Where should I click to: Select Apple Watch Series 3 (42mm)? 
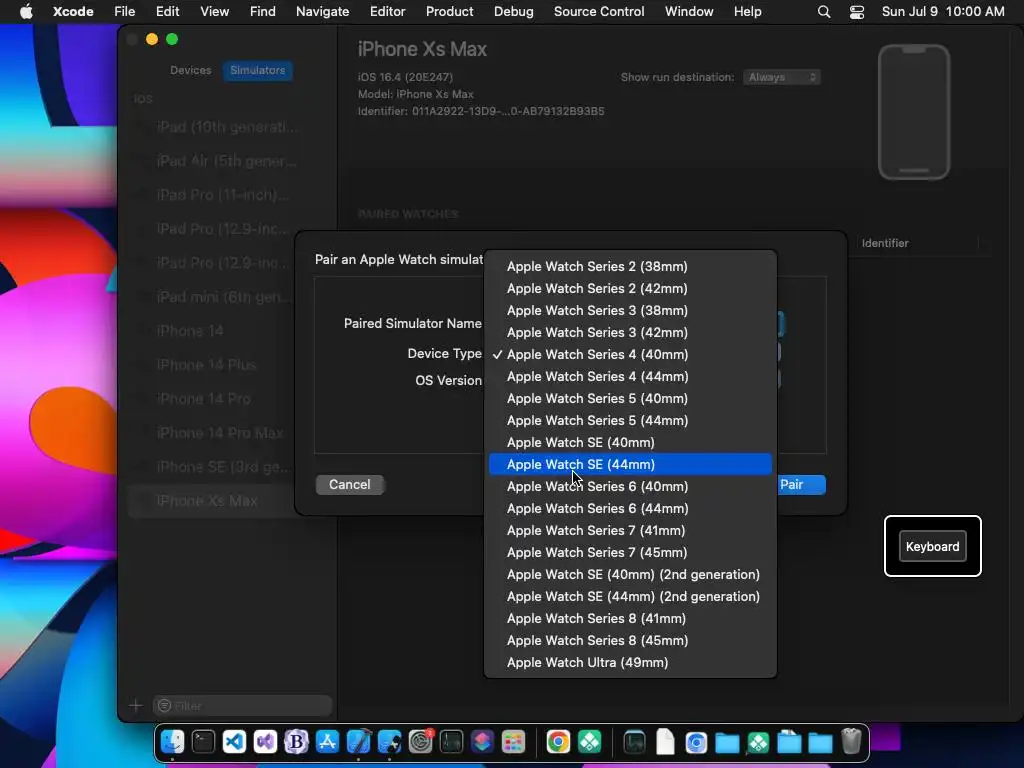click(x=630, y=332)
